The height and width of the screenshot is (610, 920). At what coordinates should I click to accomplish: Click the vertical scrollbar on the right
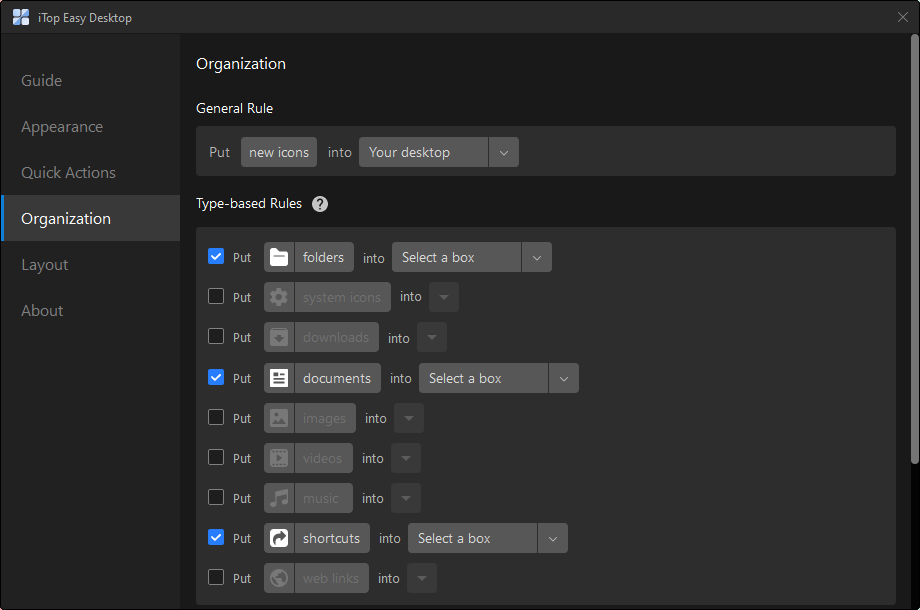914,250
